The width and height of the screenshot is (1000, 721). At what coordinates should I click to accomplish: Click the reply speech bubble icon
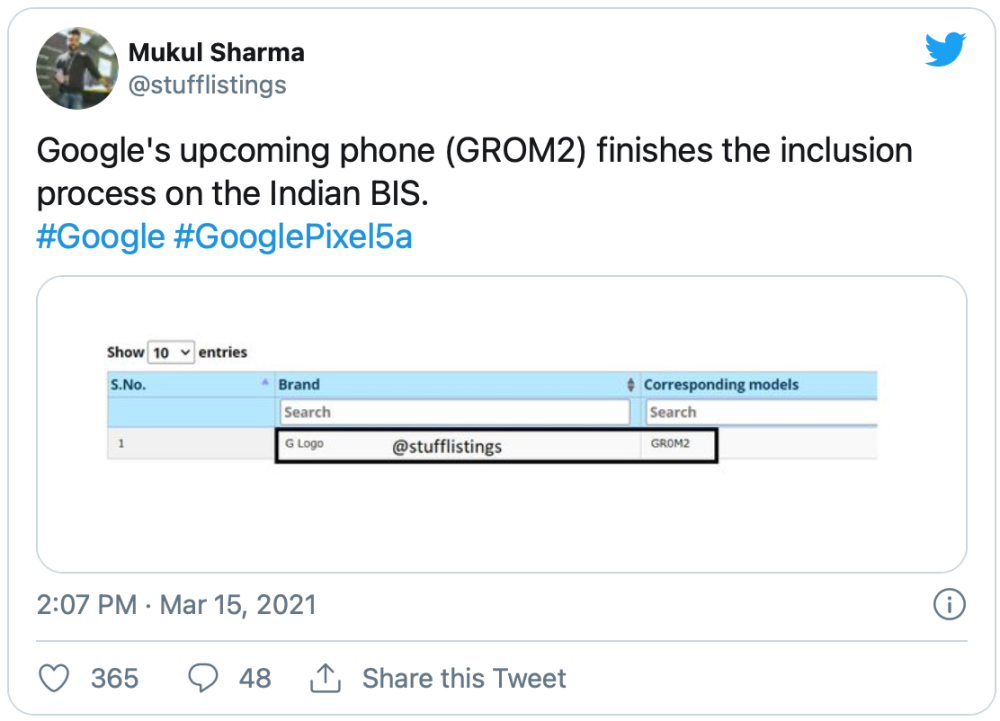[204, 678]
